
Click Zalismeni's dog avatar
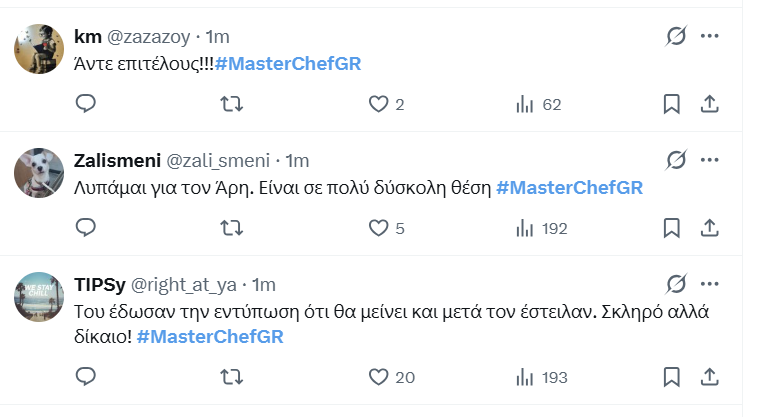40,172
